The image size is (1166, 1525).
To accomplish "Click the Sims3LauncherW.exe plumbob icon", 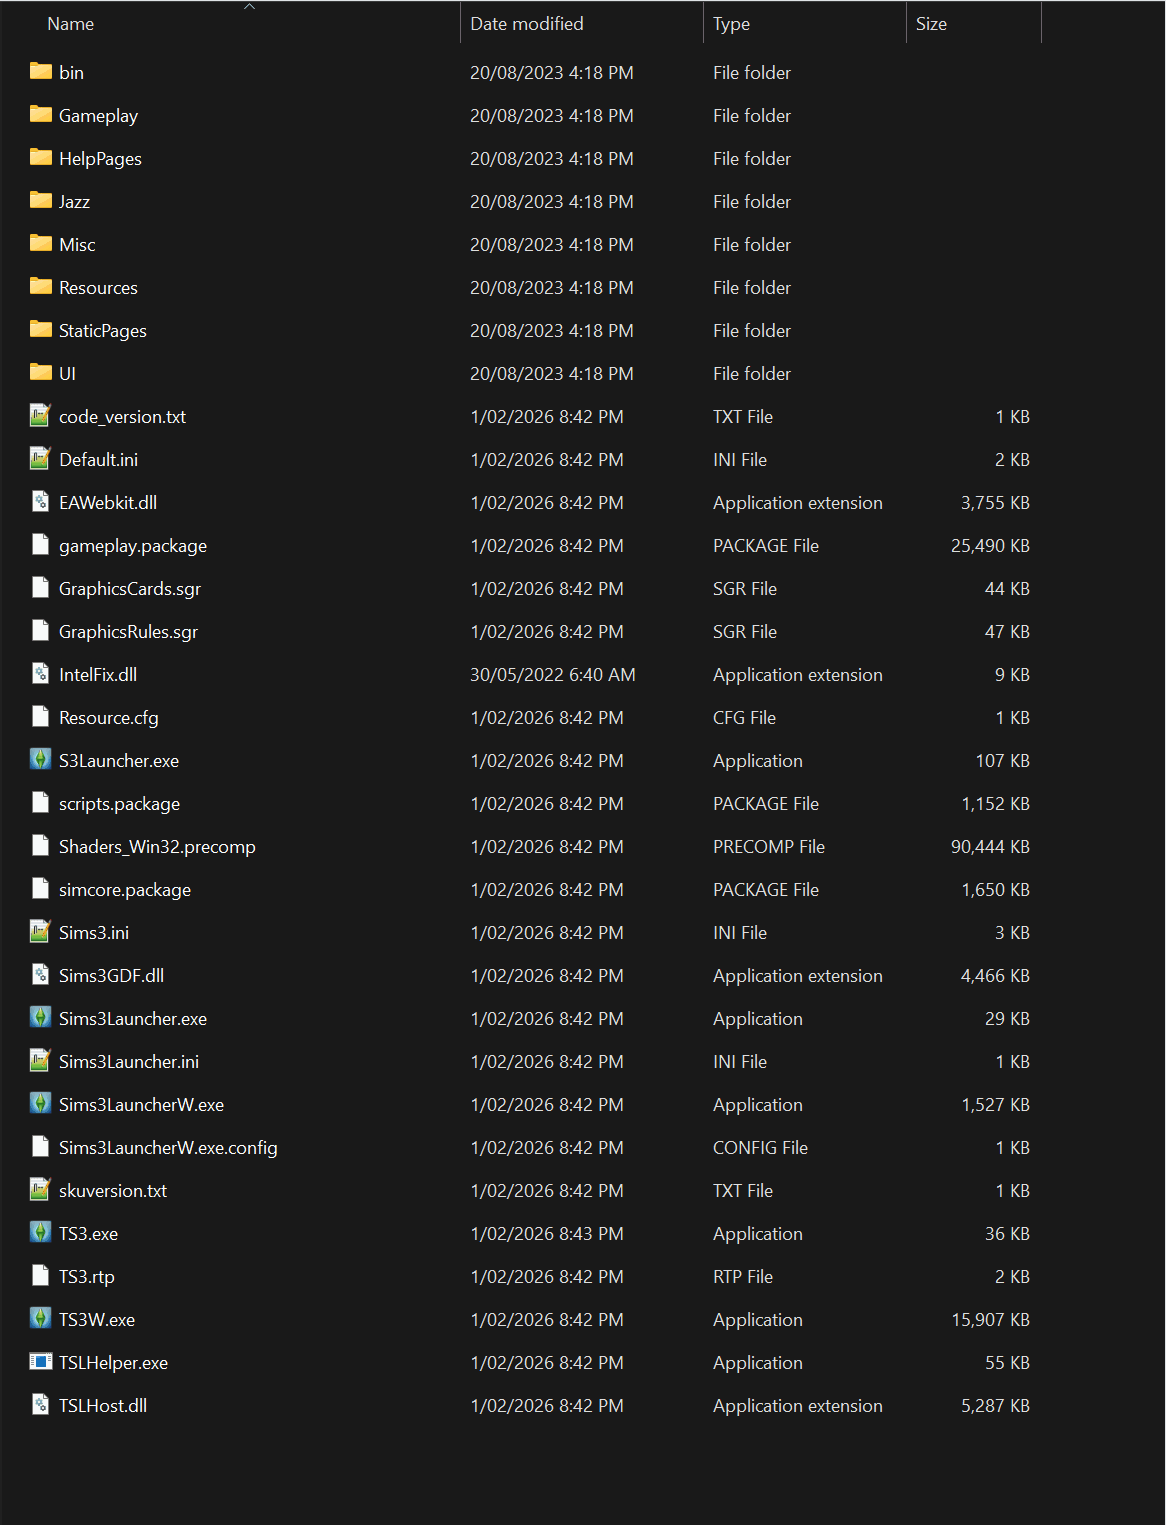I will click(x=40, y=1104).
